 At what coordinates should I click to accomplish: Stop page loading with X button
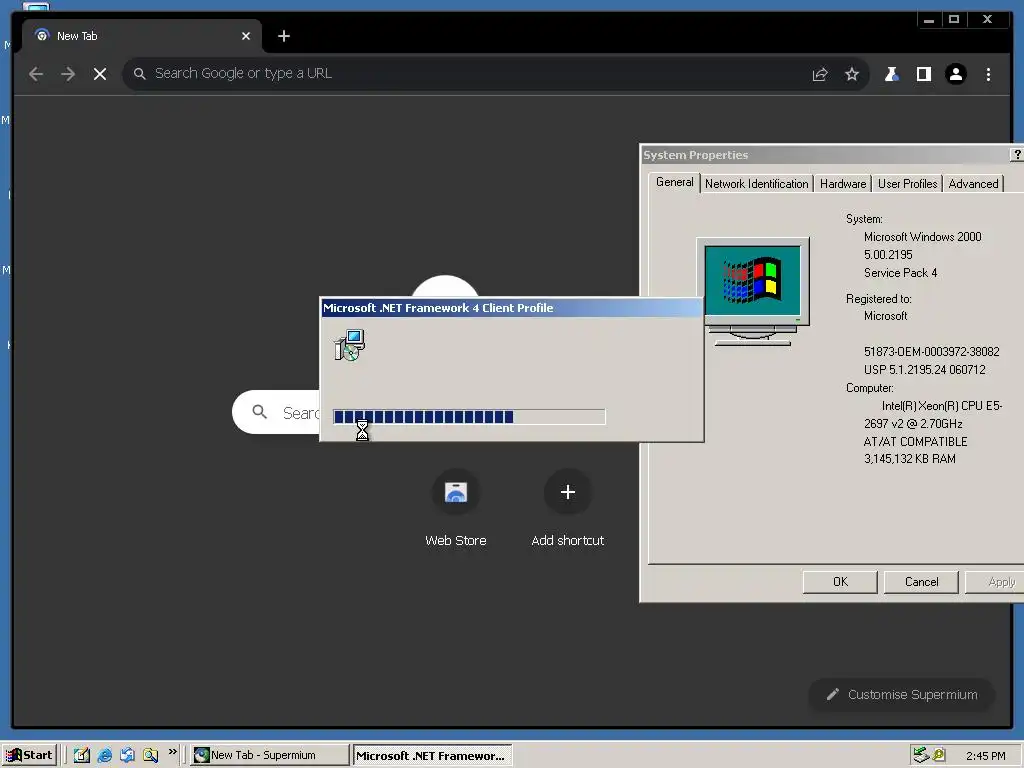click(x=100, y=74)
